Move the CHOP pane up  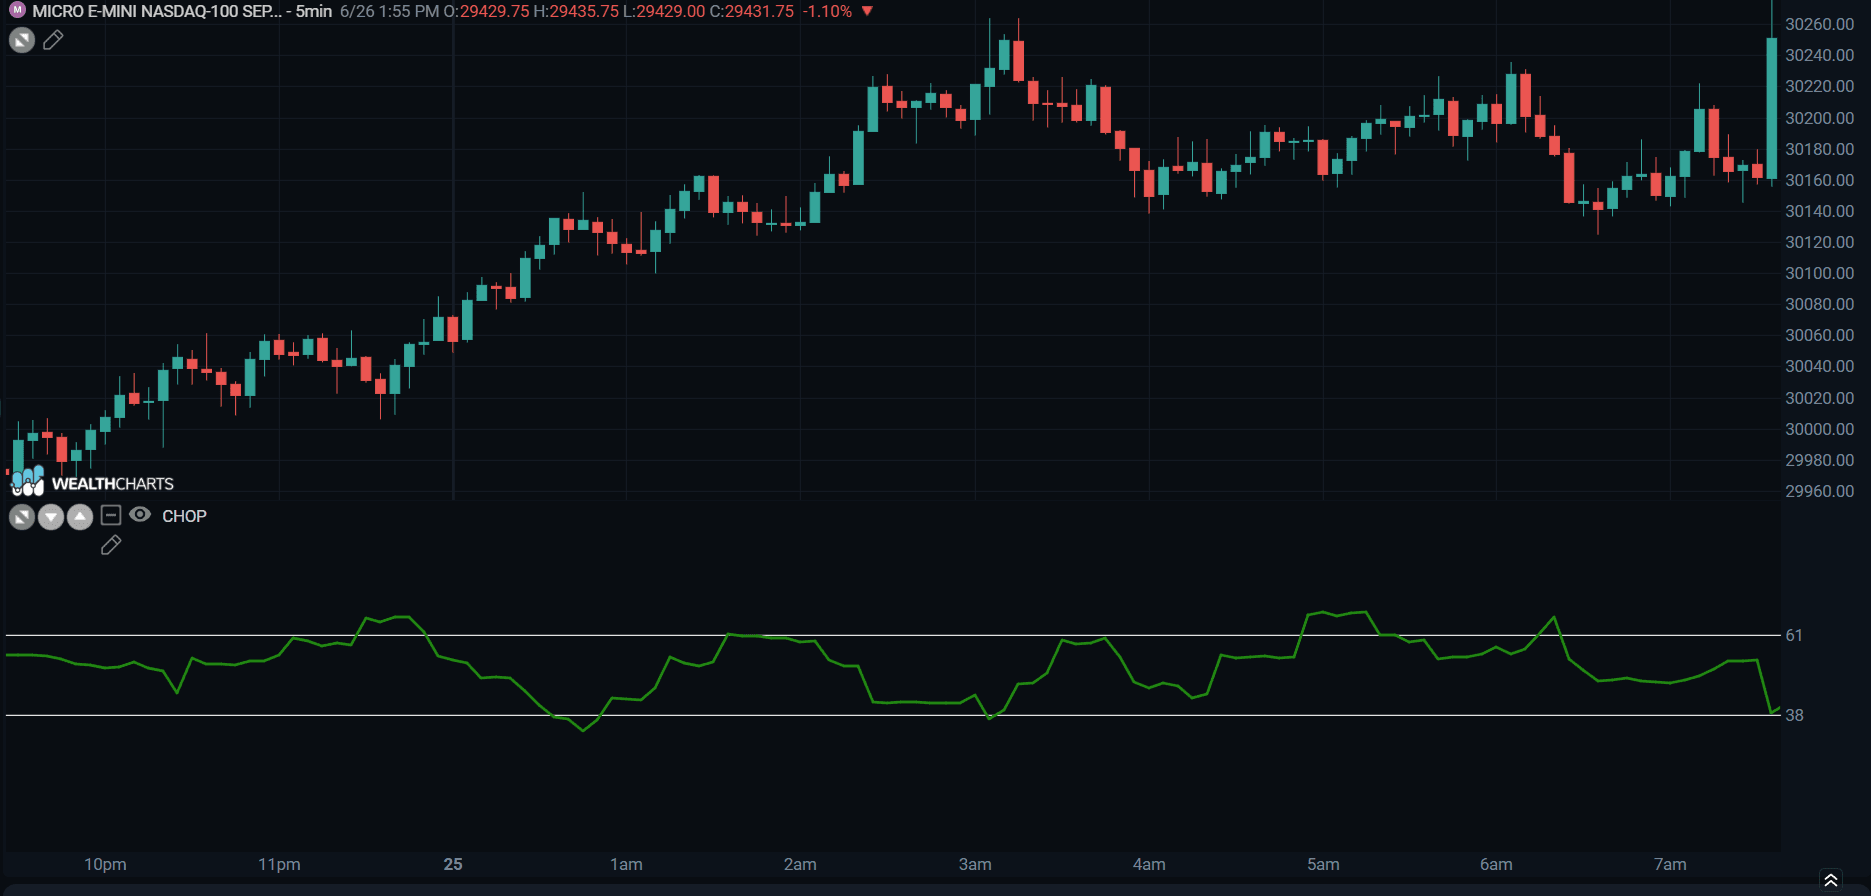tap(80, 517)
